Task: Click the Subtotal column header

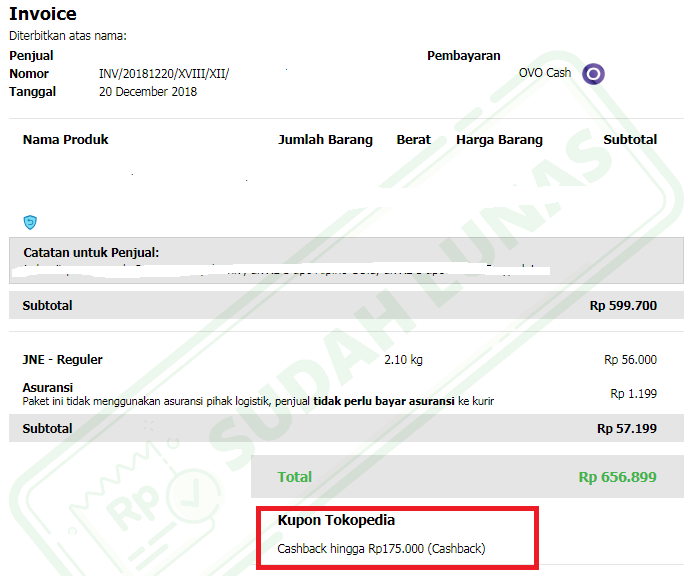Action: coord(630,139)
